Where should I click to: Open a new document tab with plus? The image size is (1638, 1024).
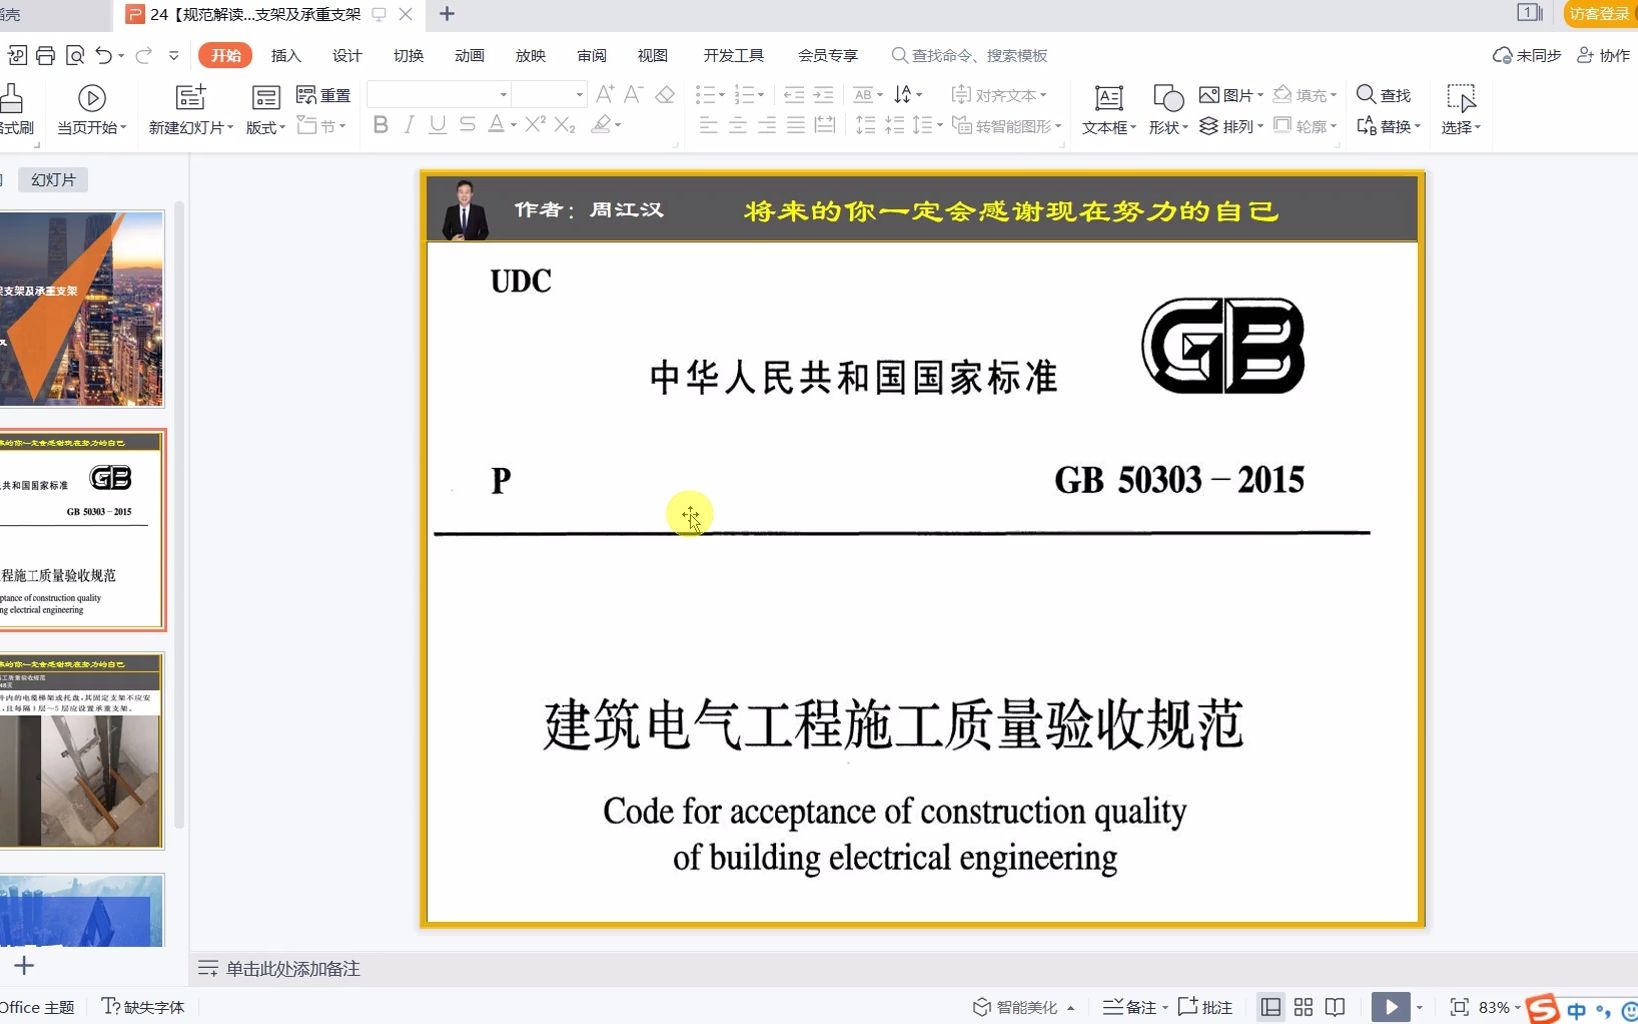[x=447, y=14]
